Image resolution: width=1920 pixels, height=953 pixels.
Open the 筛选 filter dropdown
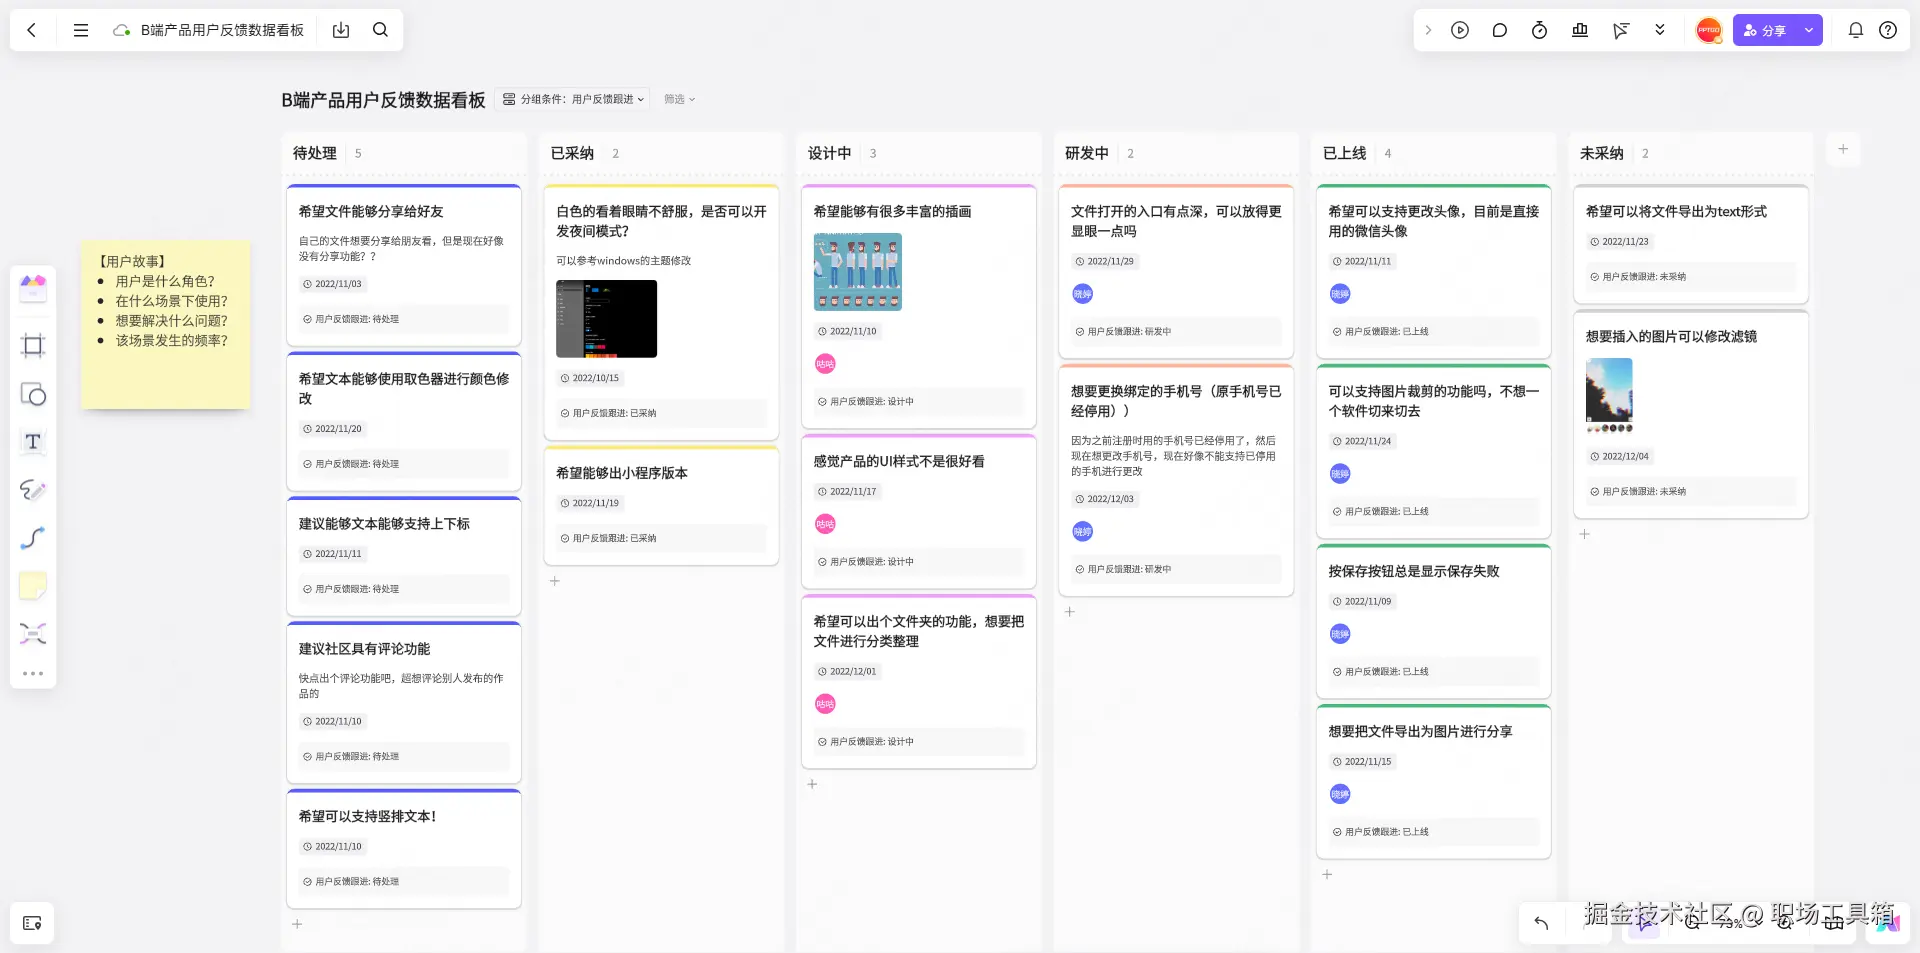point(679,99)
